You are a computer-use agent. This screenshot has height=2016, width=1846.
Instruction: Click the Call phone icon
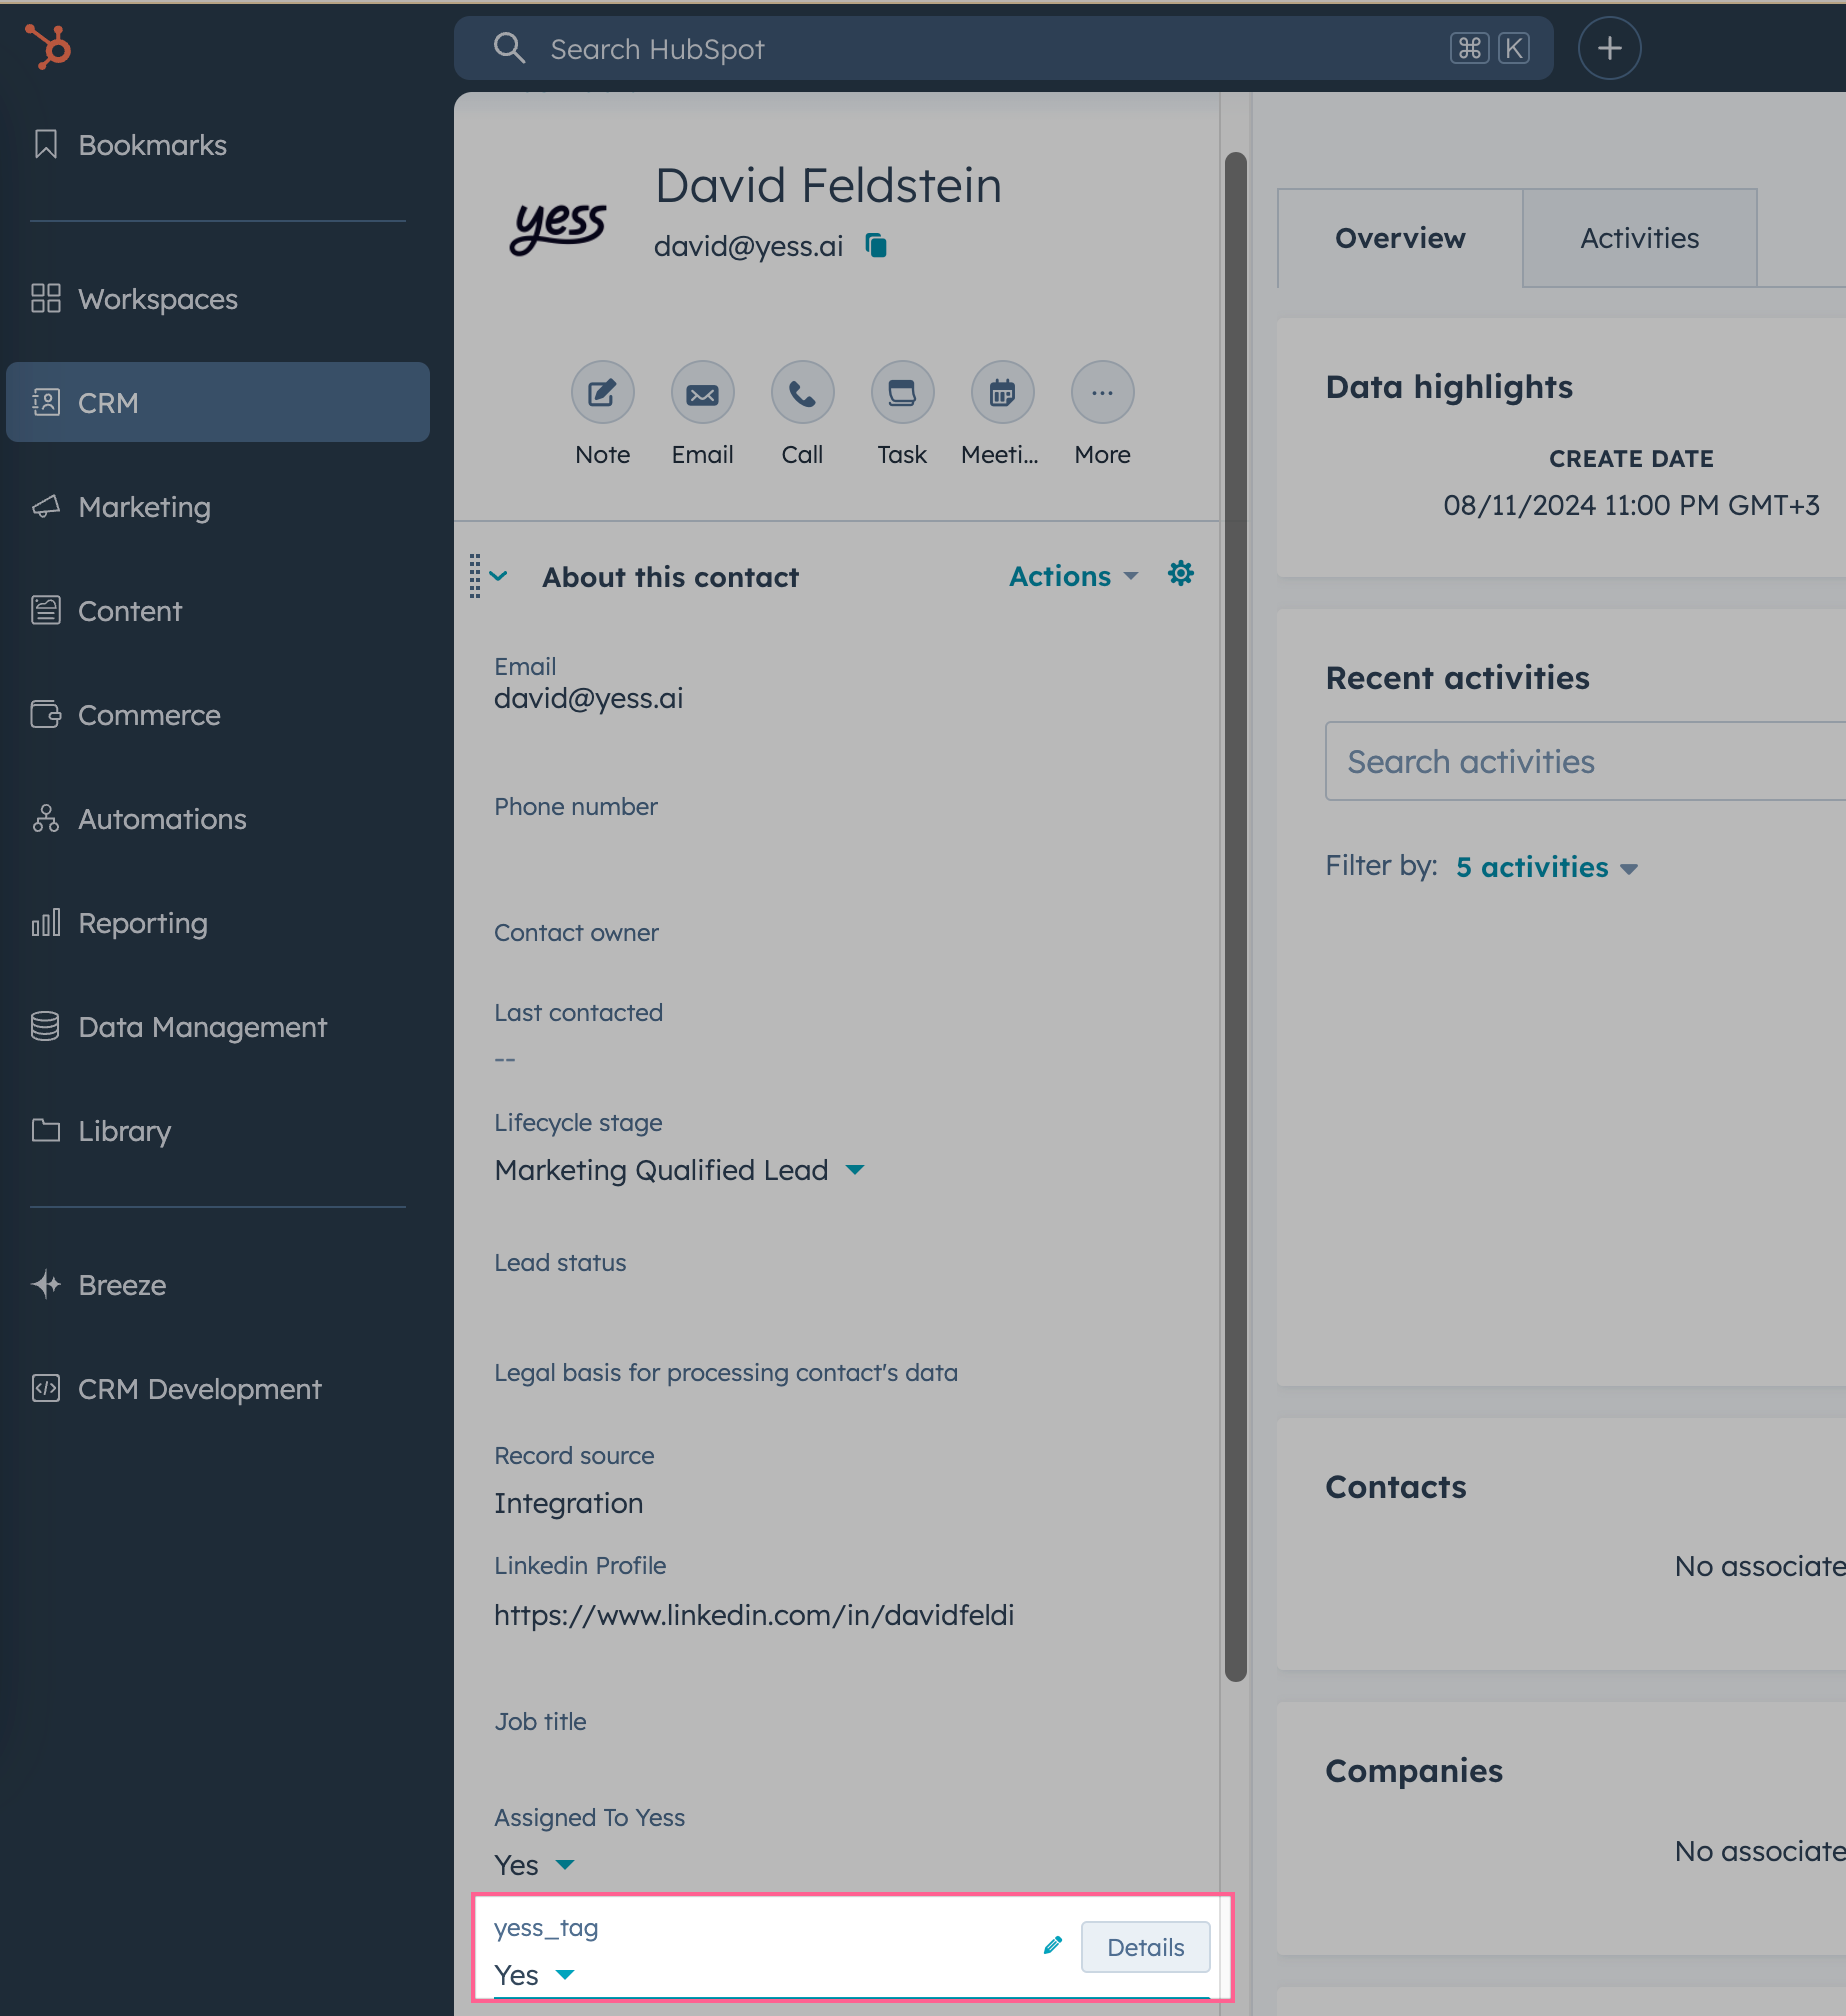[802, 392]
